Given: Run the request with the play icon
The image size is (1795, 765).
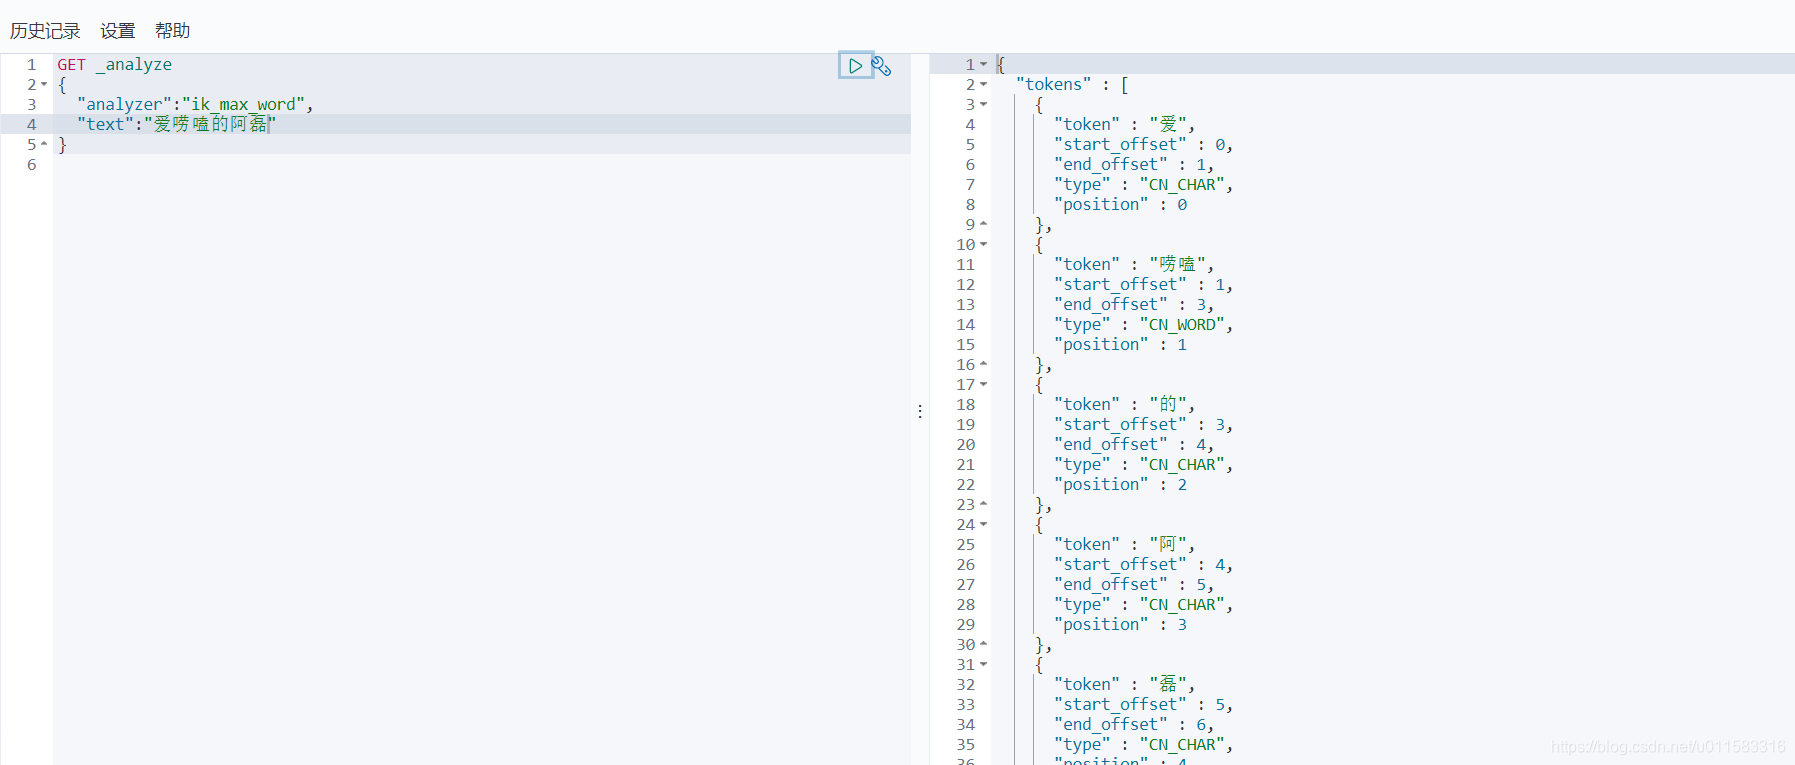Looking at the screenshot, I should (855, 66).
